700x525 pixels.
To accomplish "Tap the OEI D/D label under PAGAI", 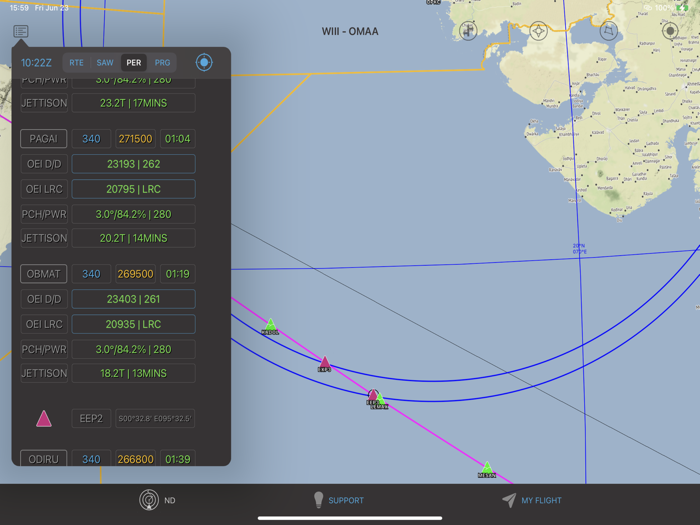I will click(44, 164).
